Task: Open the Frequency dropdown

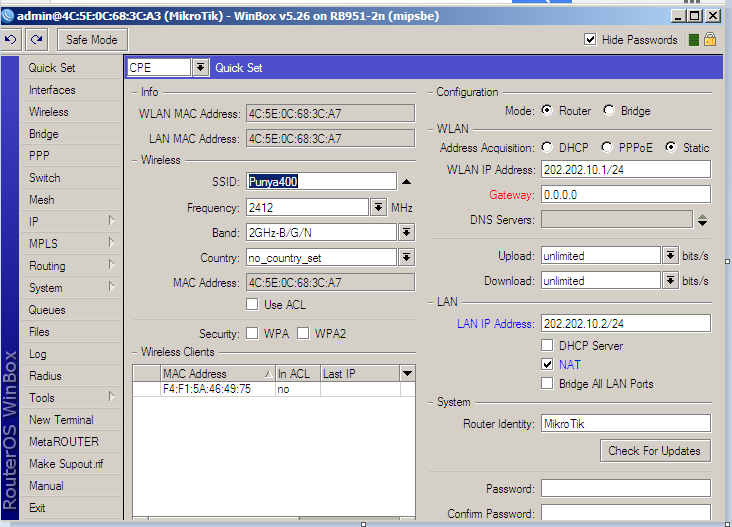Action: coord(378,207)
